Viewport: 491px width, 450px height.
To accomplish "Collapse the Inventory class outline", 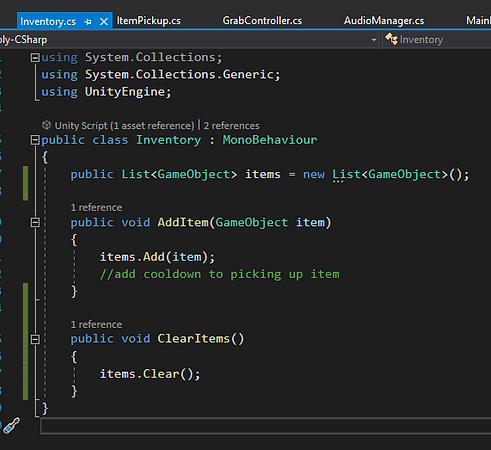I will point(35,140).
